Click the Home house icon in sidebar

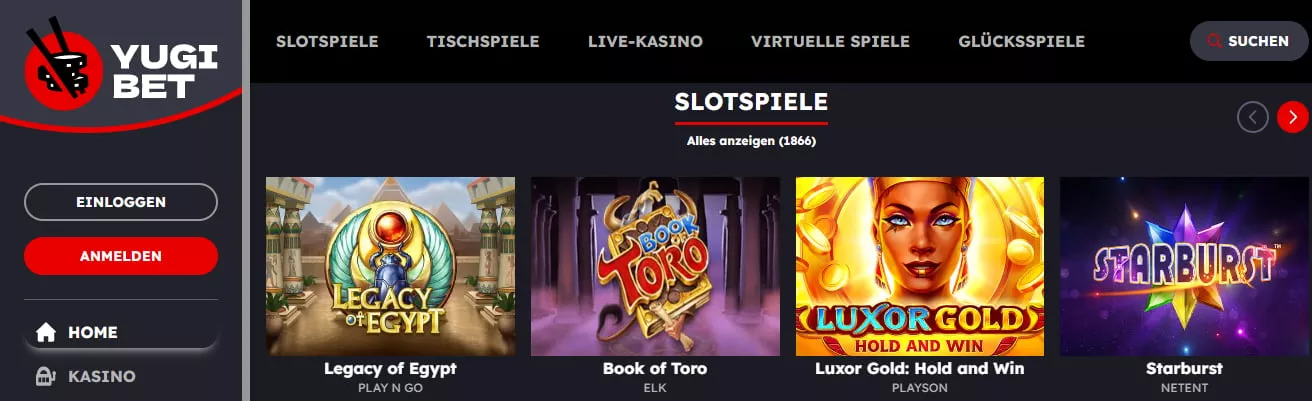(45, 333)
